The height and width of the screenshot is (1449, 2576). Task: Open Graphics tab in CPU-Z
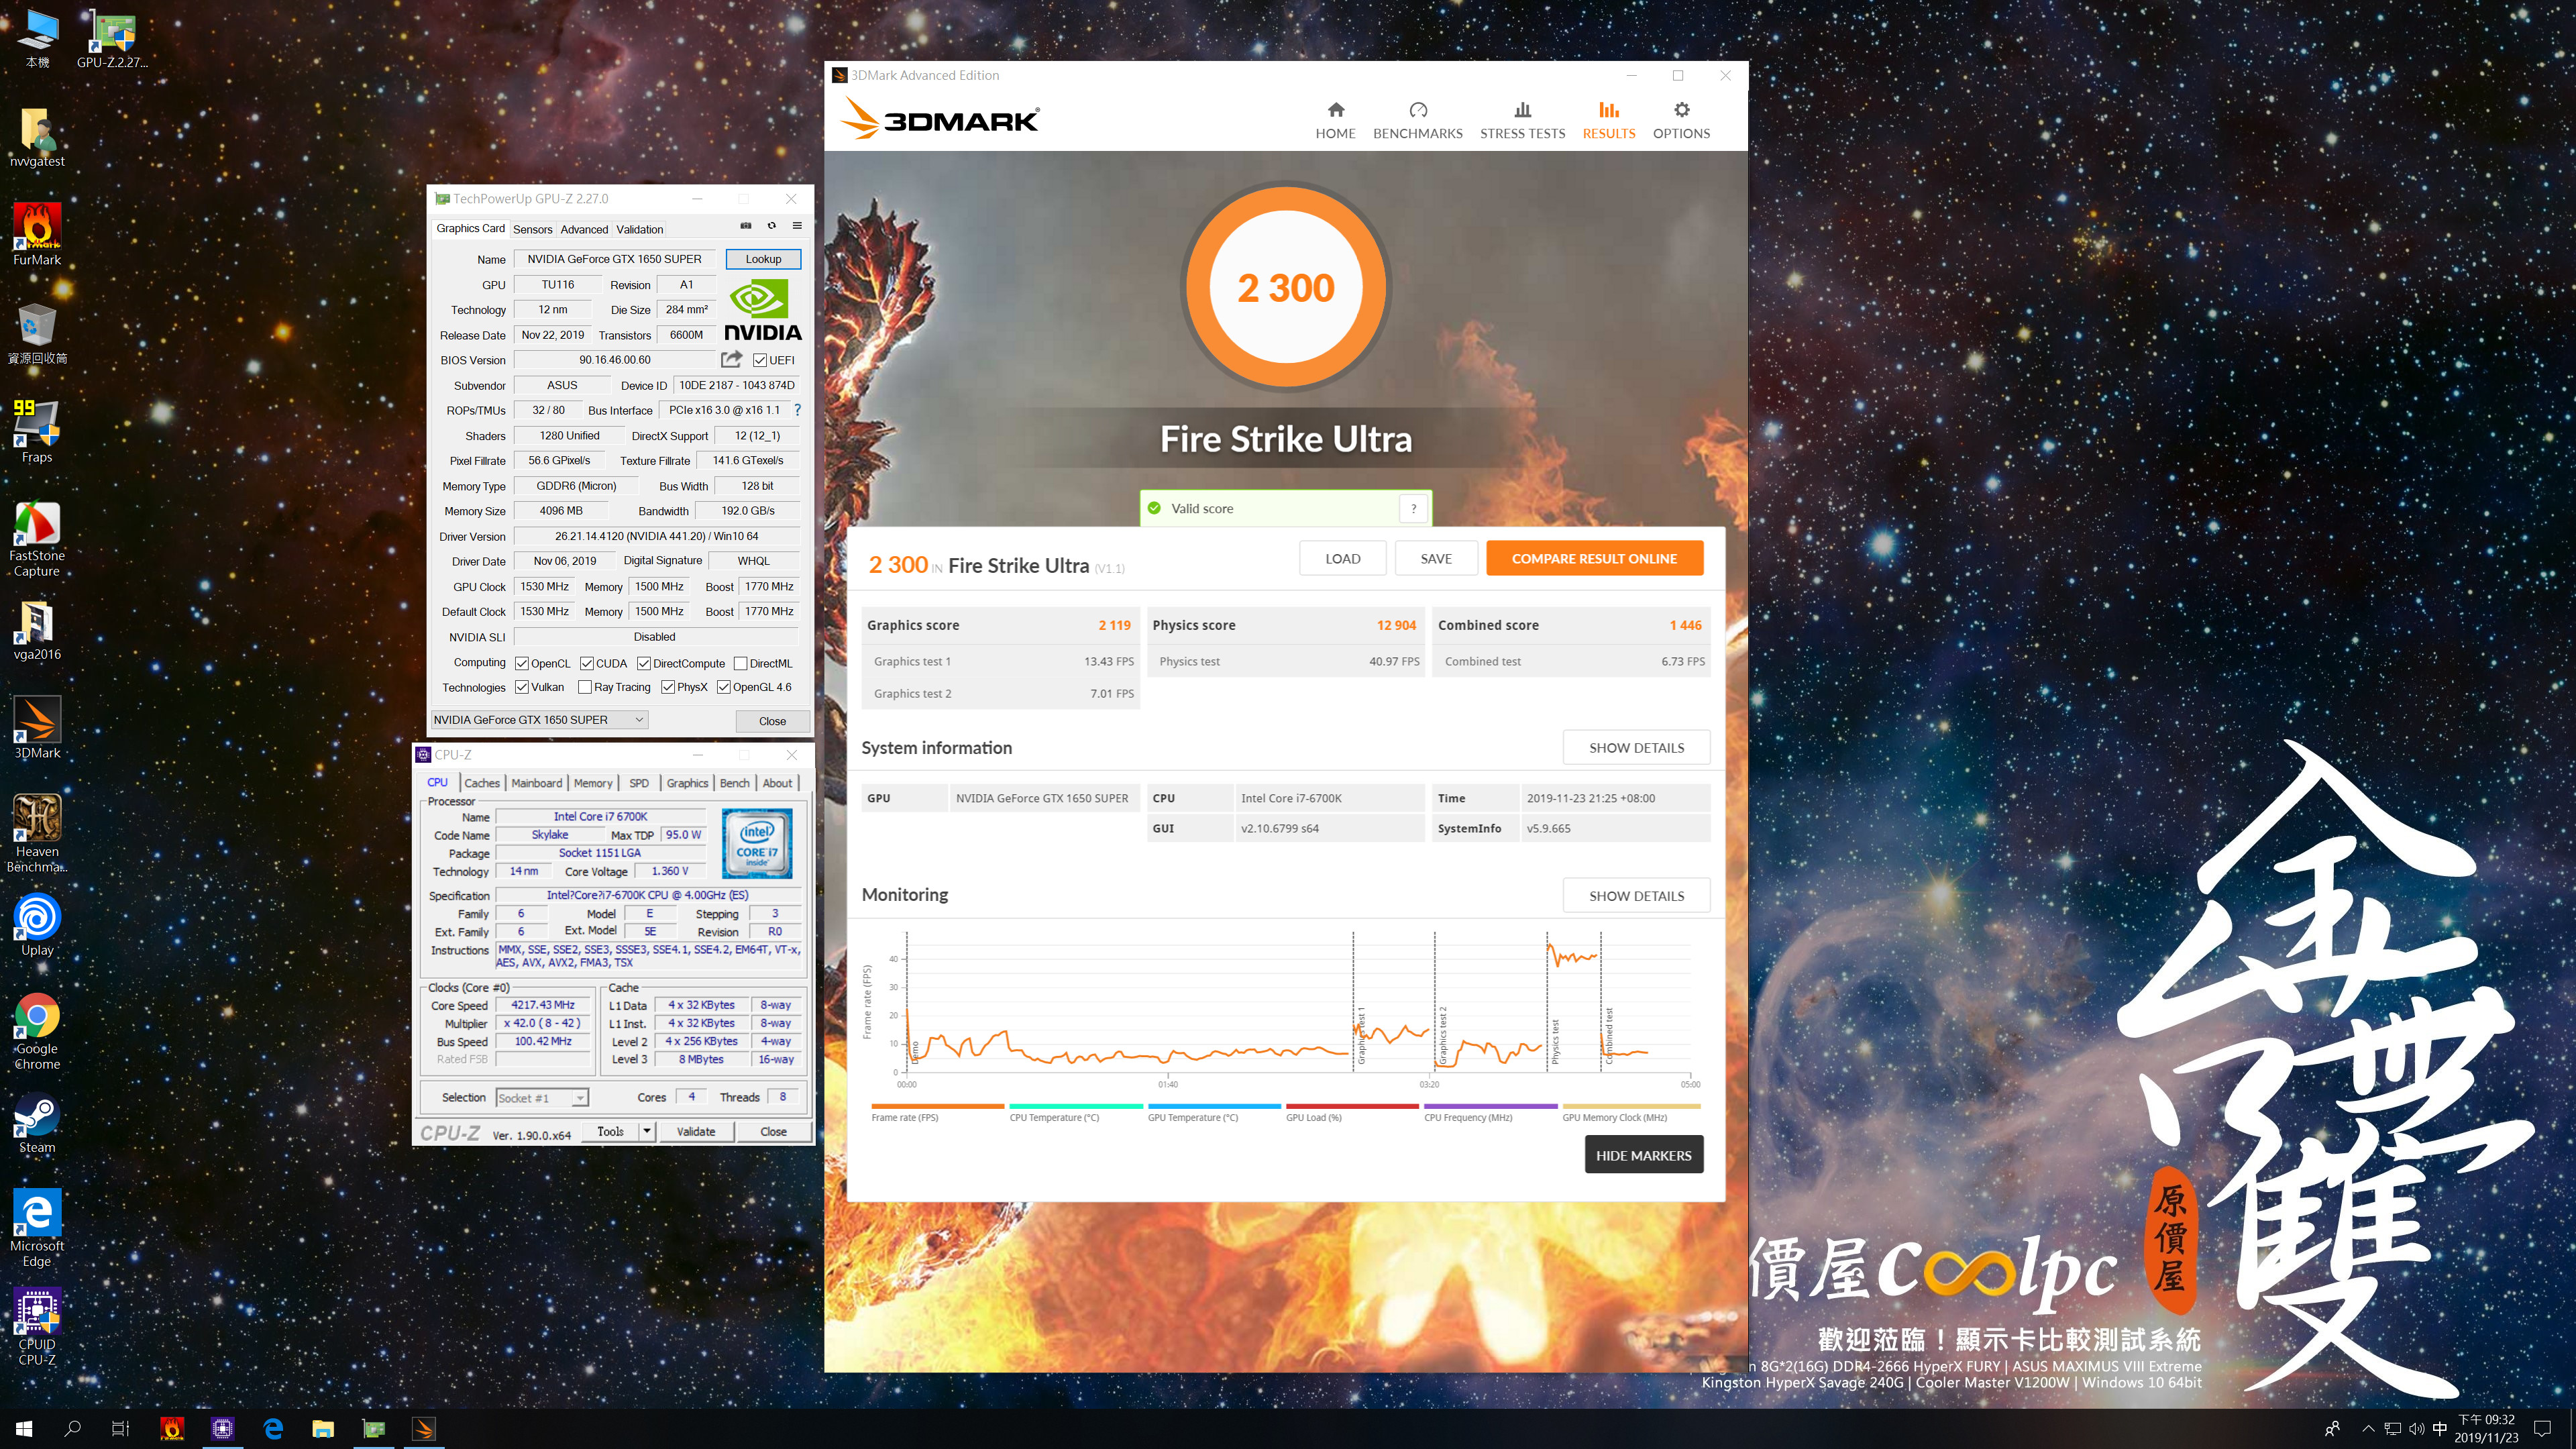(687, 783)
